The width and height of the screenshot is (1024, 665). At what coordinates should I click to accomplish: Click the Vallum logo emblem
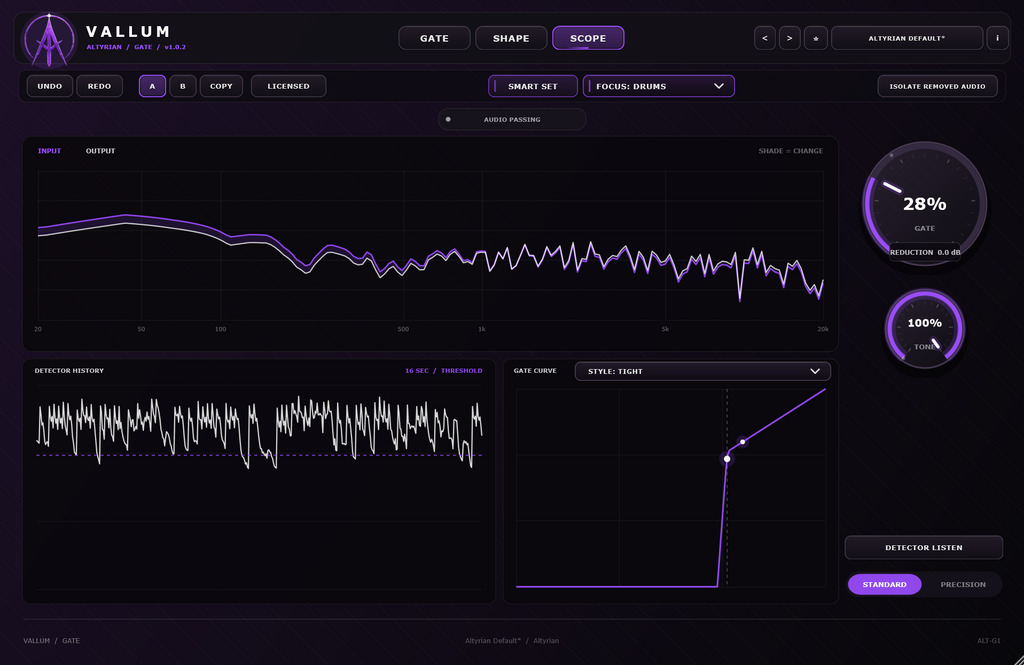[x=49, y=40]
